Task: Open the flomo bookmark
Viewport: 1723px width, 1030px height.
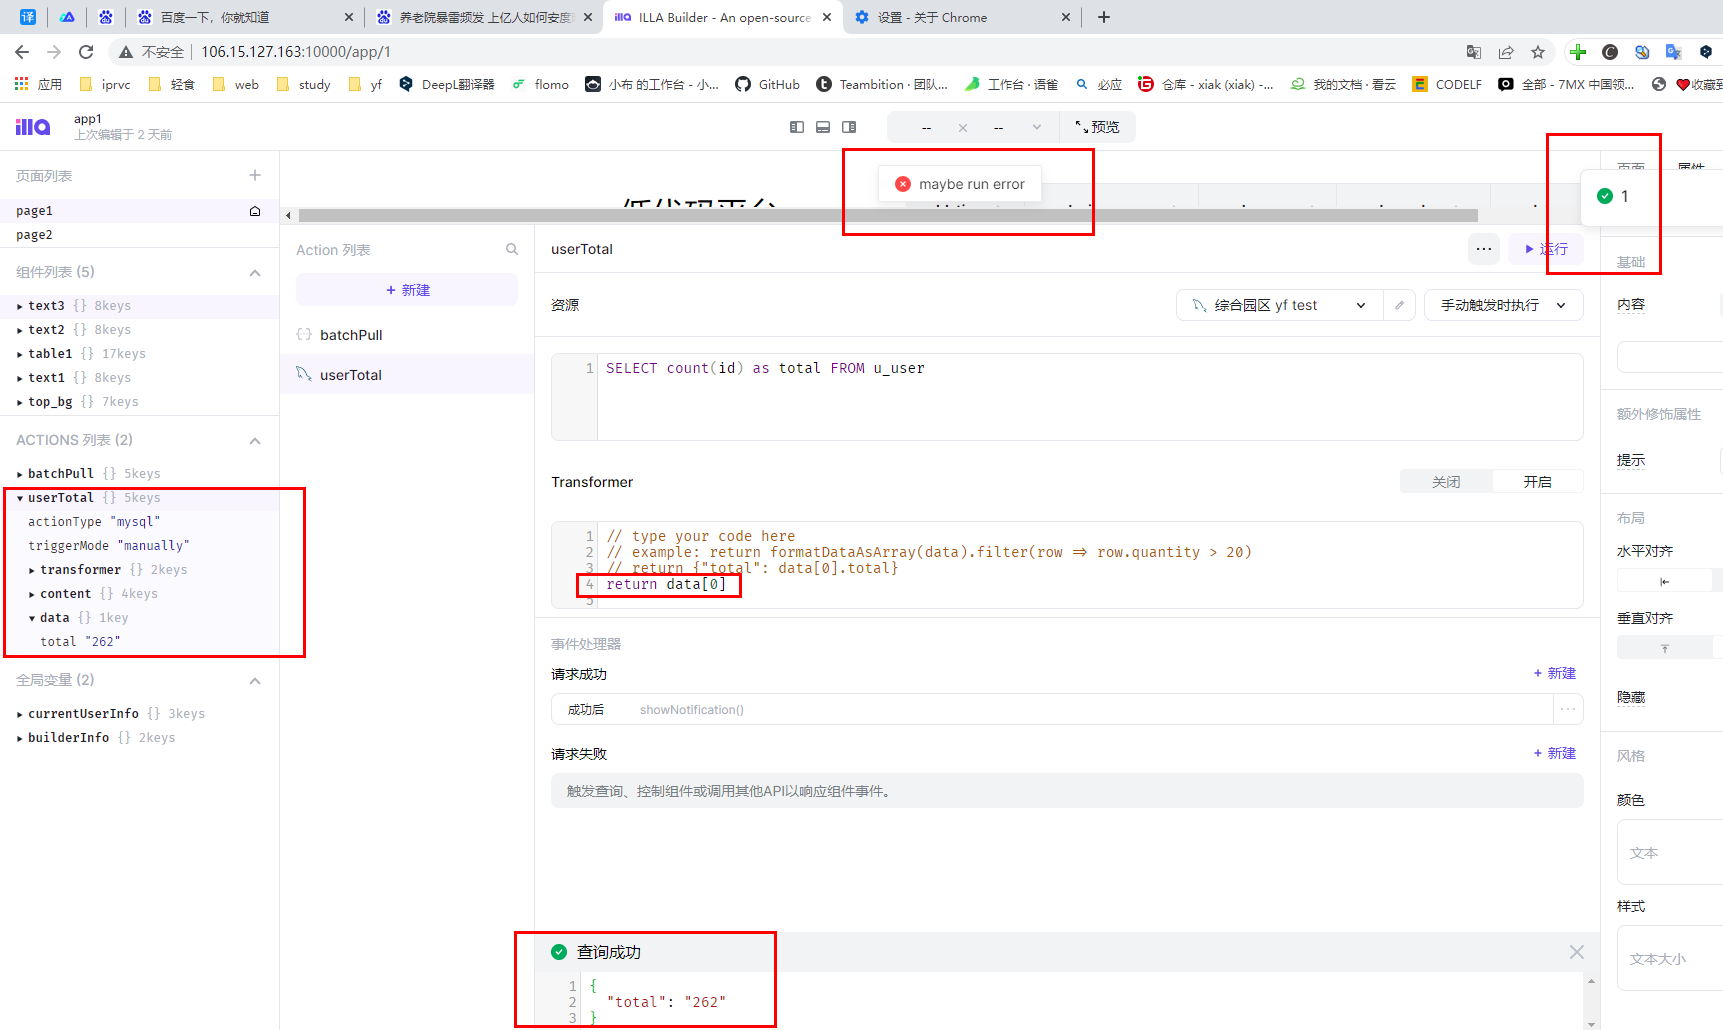Action: click(540, 84)
